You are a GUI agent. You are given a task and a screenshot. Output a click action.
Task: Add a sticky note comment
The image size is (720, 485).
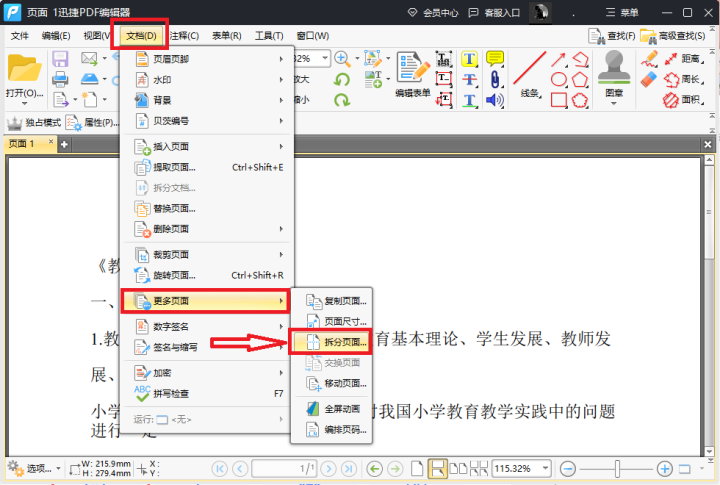[495, 59]
